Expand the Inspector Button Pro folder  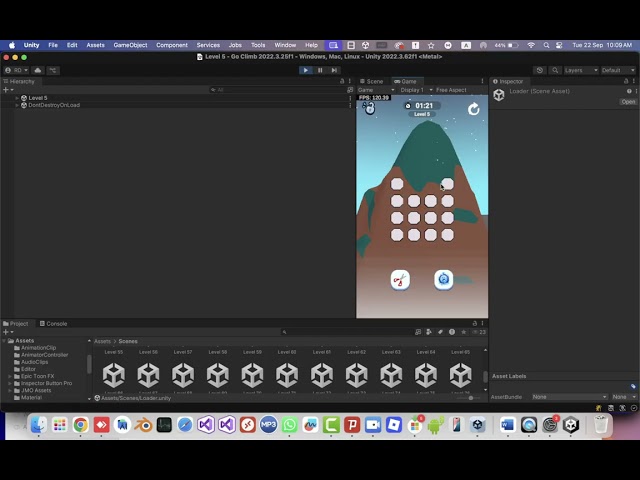10,383
